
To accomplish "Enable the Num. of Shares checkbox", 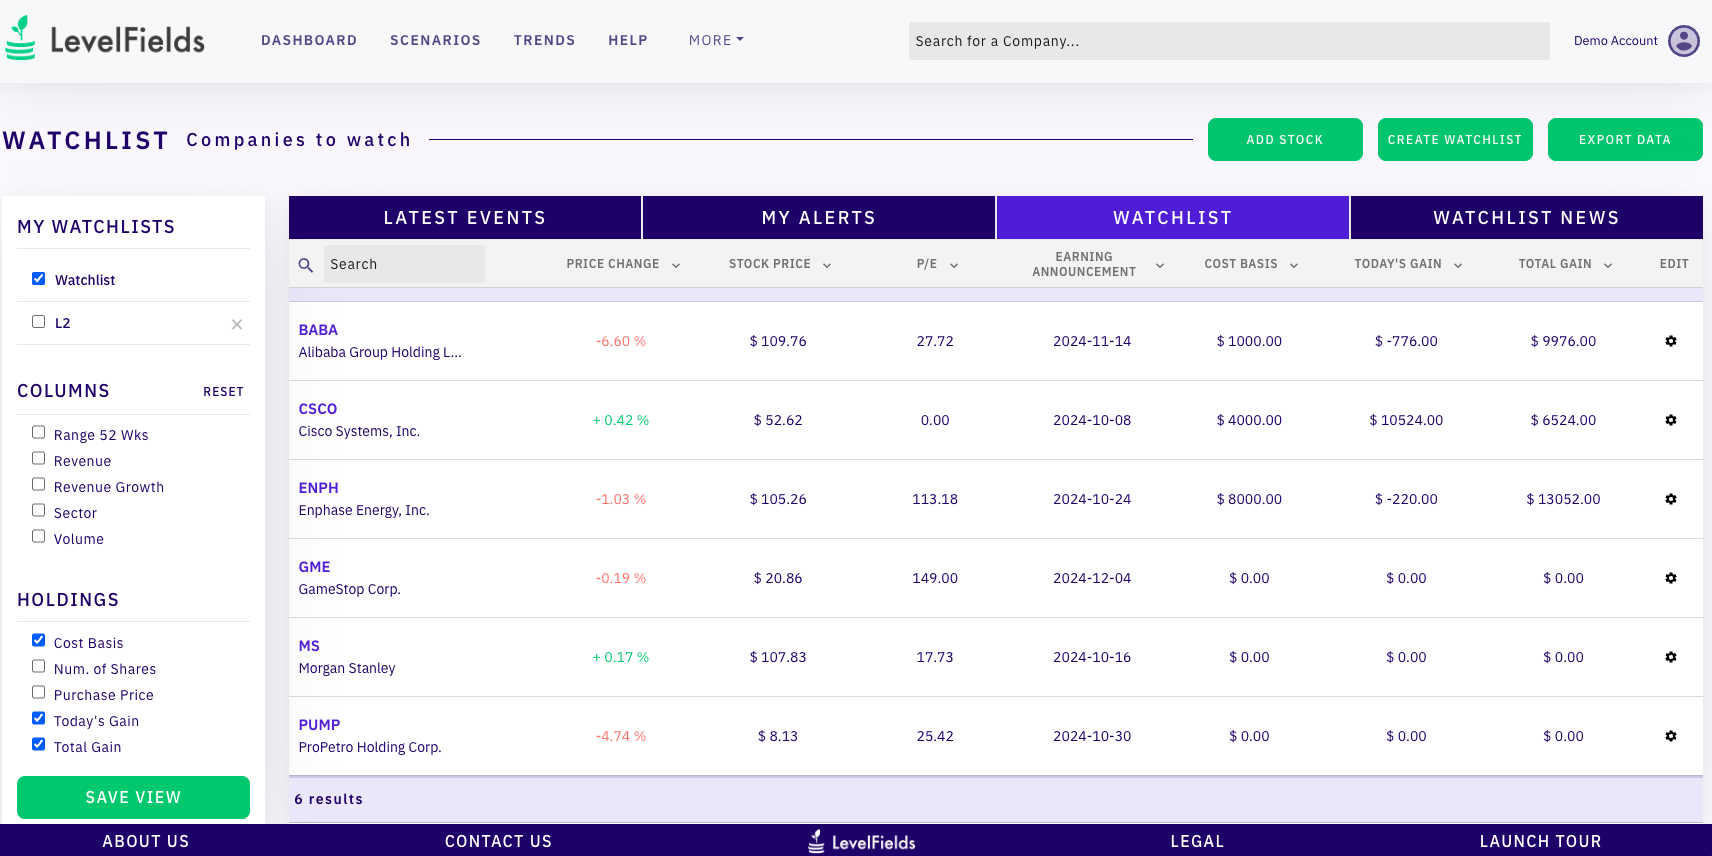I will 38,666.
